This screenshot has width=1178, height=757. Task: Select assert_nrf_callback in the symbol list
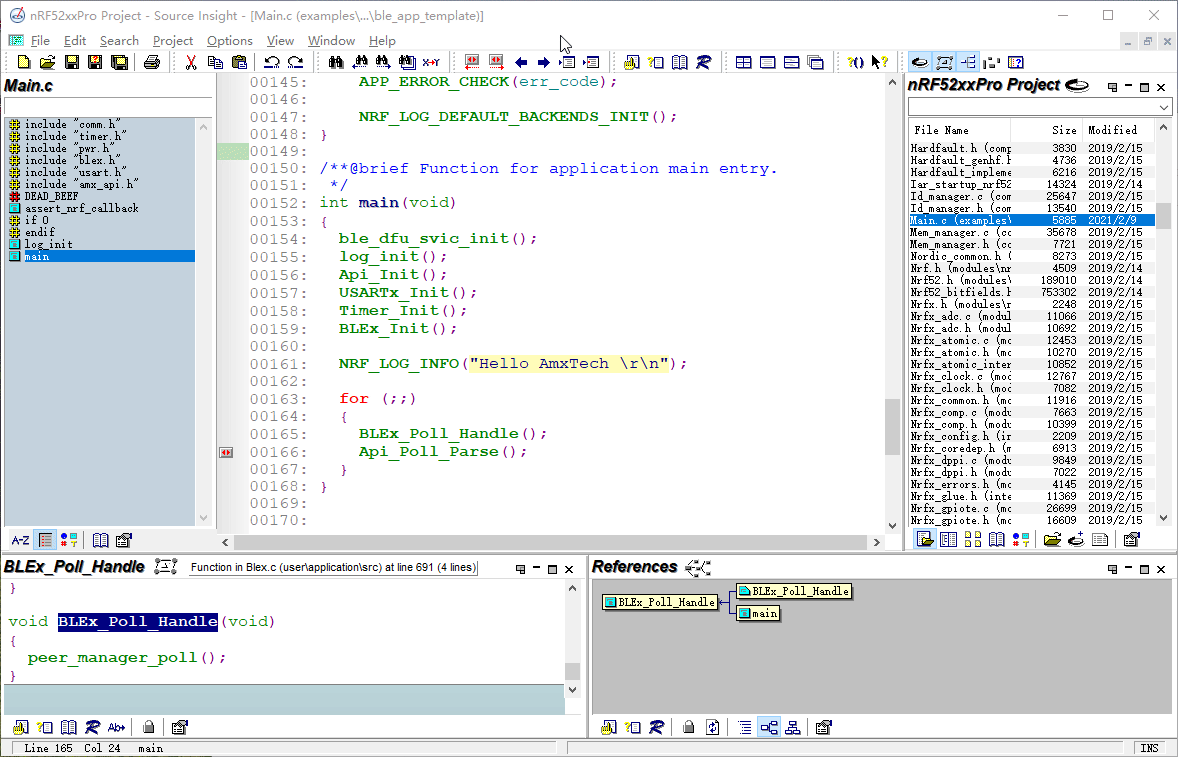pos(82,208)
